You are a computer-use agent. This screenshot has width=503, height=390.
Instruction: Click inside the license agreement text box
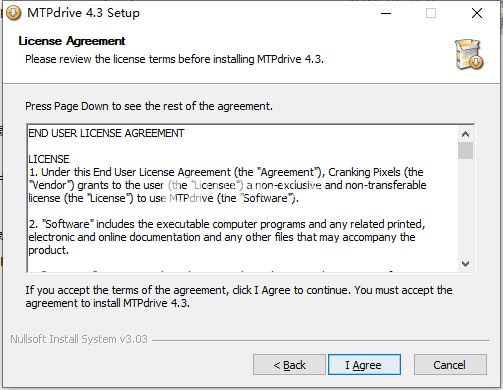pos(243,198)
